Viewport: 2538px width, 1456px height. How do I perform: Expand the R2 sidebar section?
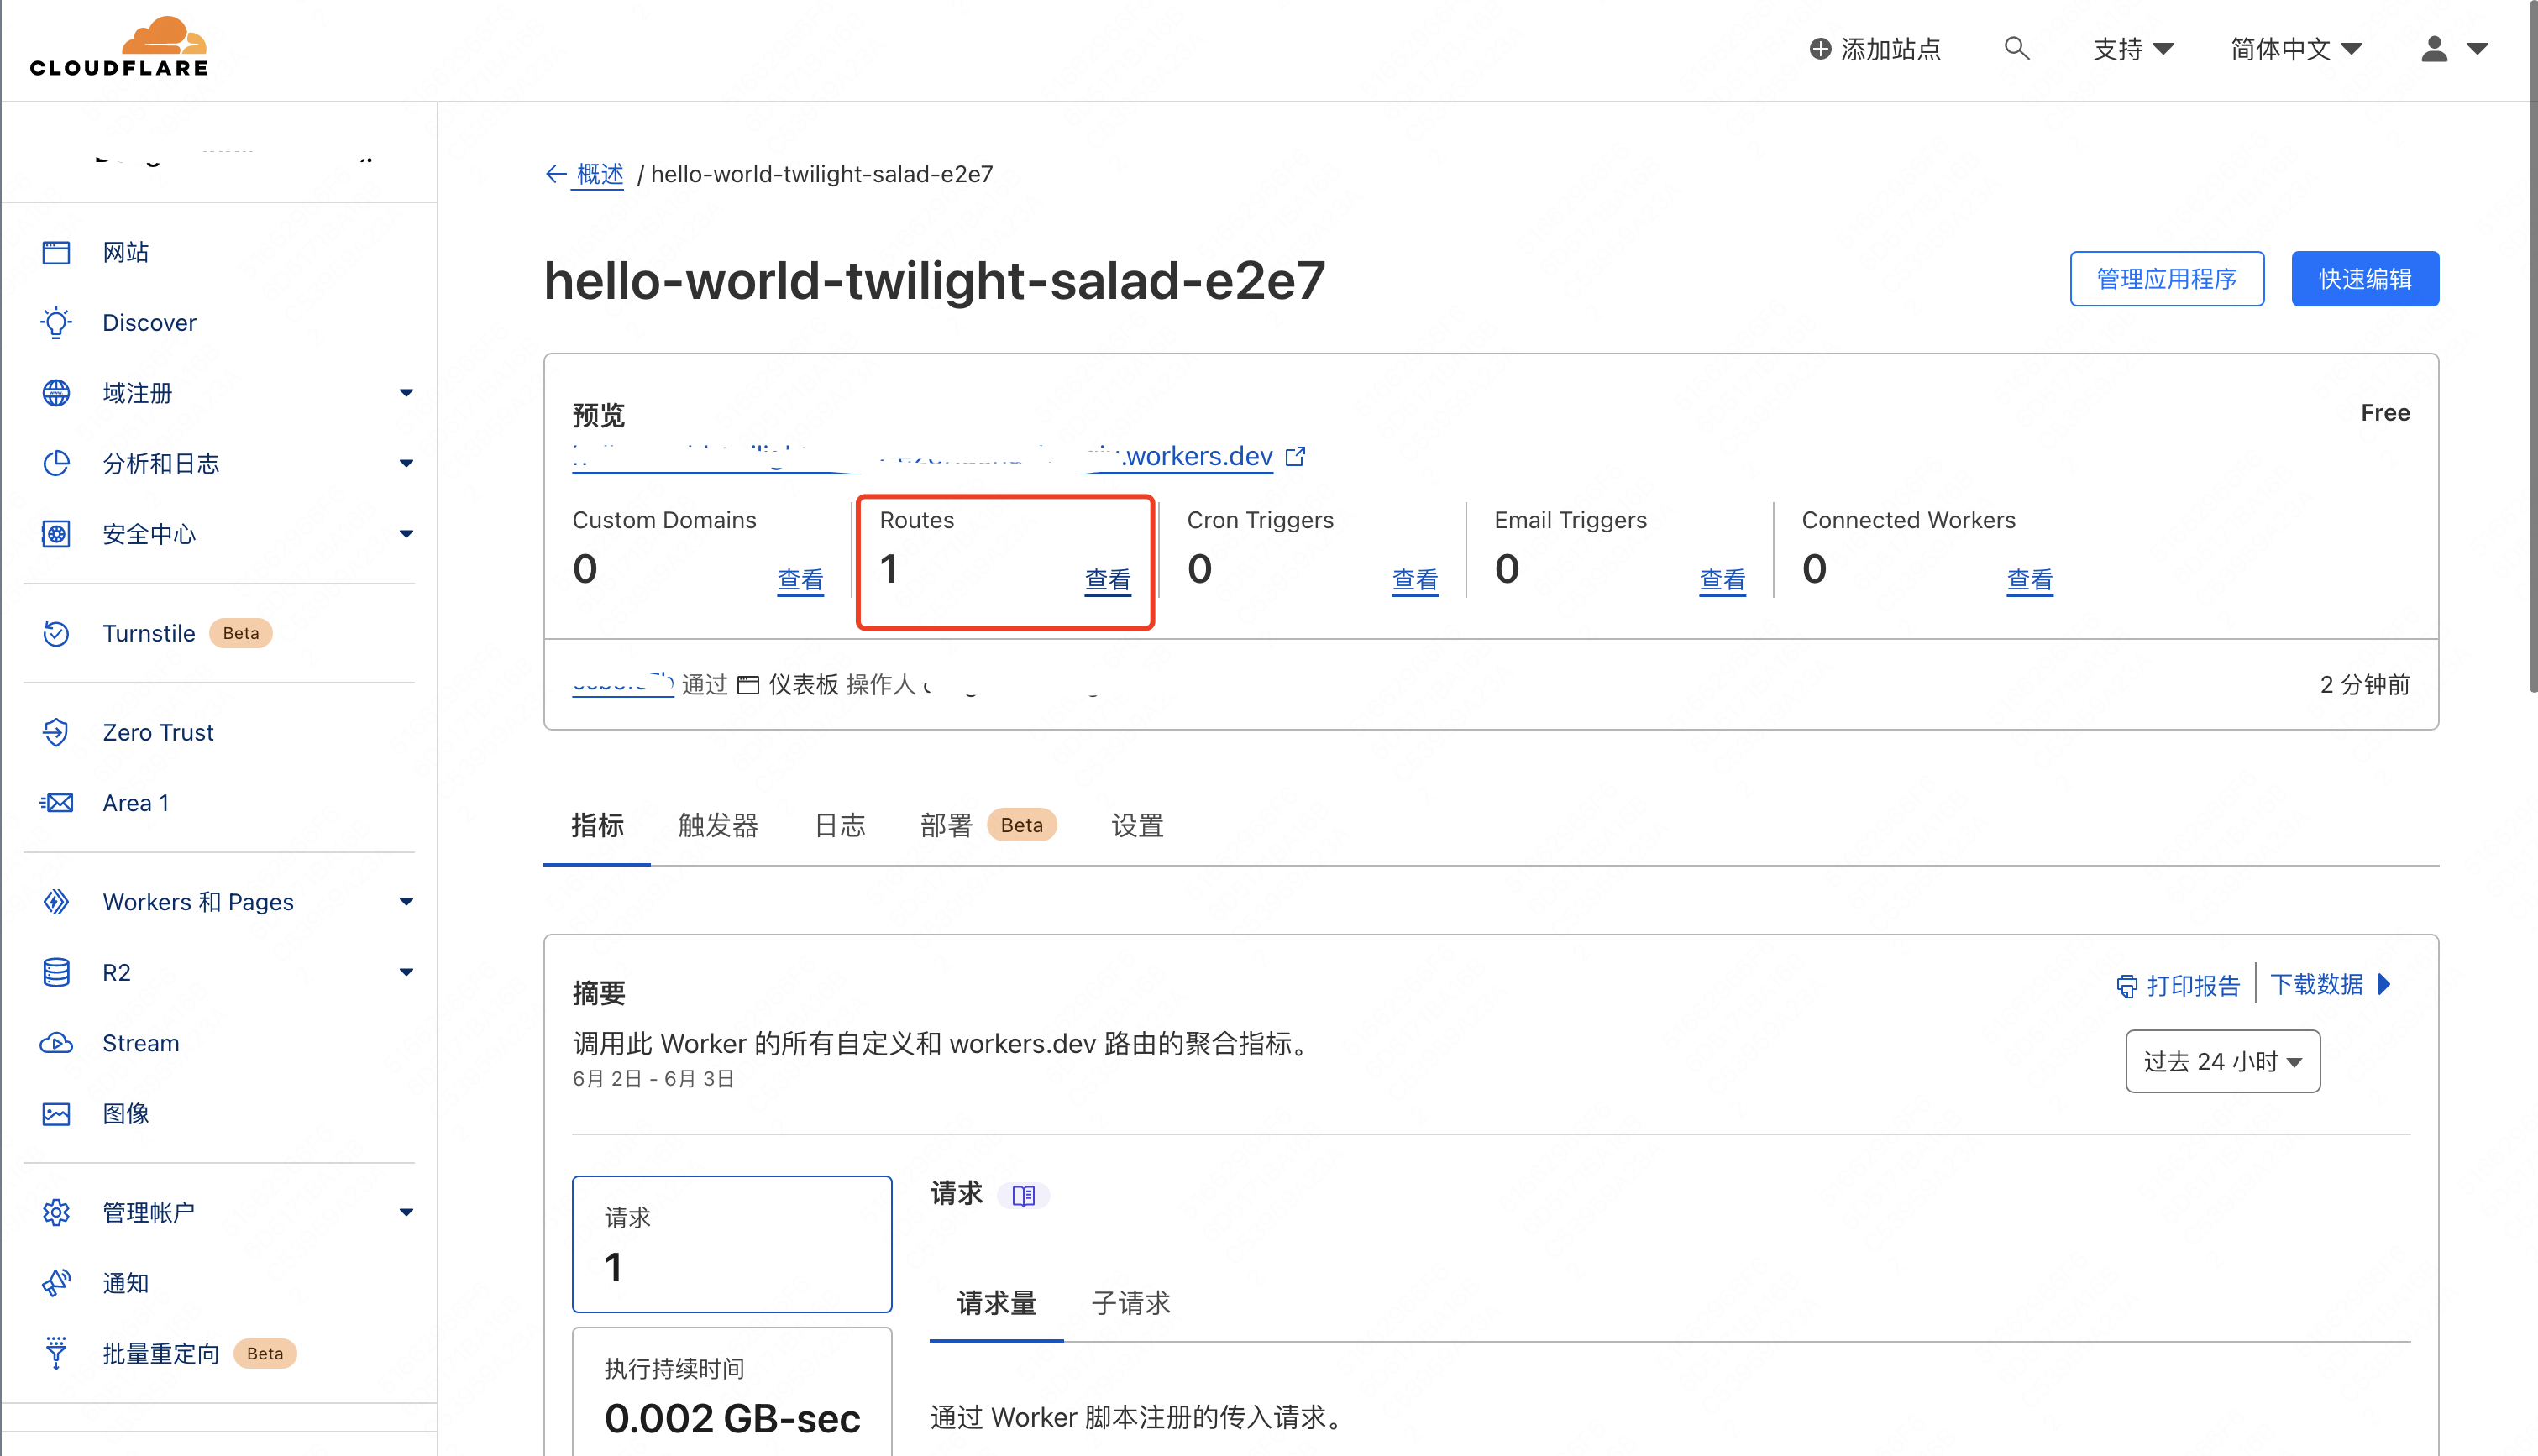[x=405, y=972]
